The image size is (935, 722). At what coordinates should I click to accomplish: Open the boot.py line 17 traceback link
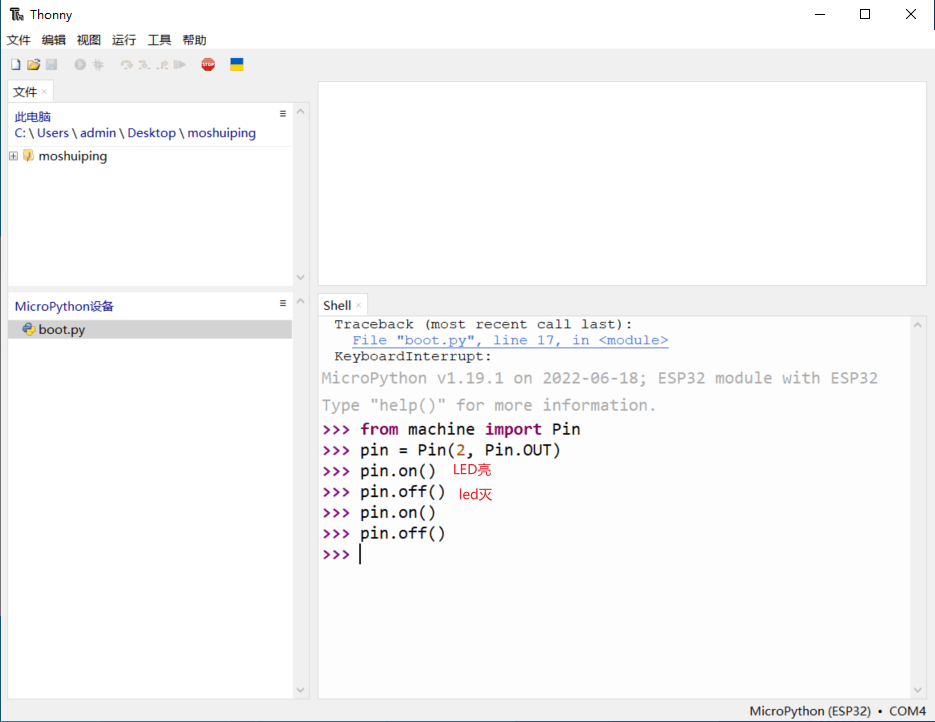pos(510,340)
